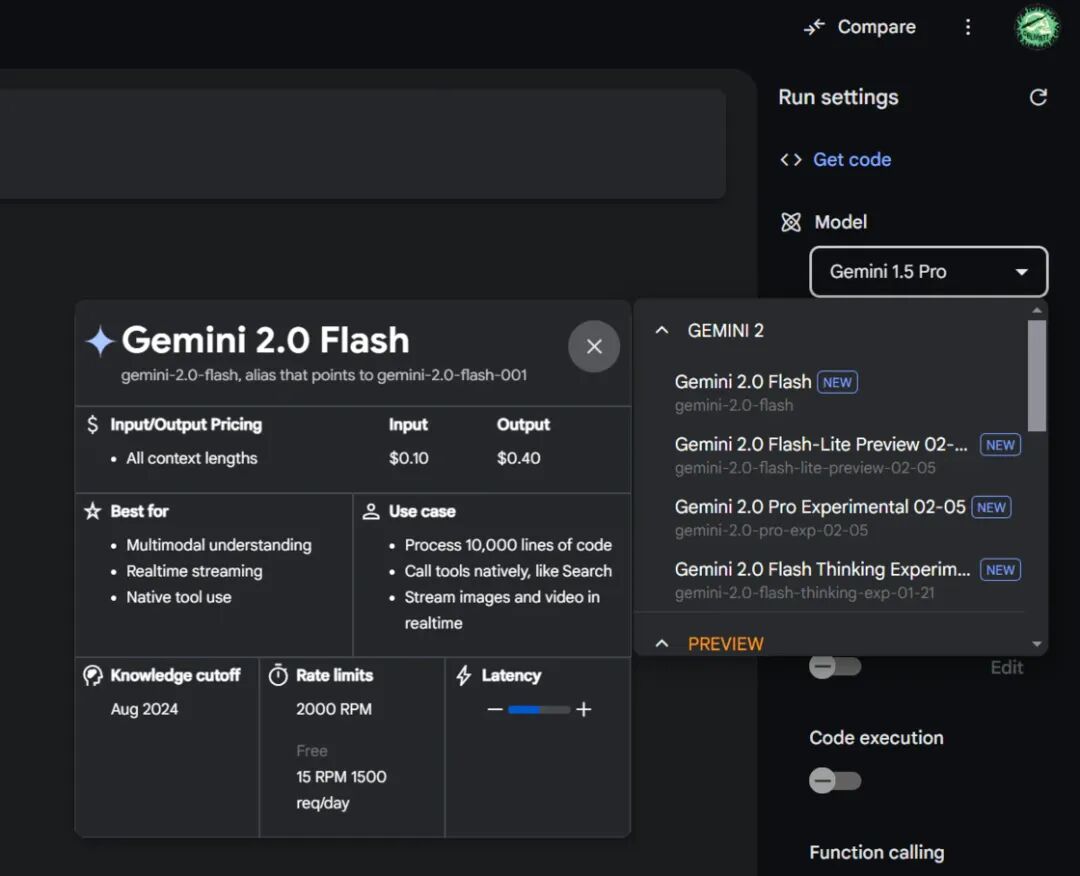Open the user profile avatar
Screen dimensions: 1080x876
pyautogui.click(x=1037, y=28)
